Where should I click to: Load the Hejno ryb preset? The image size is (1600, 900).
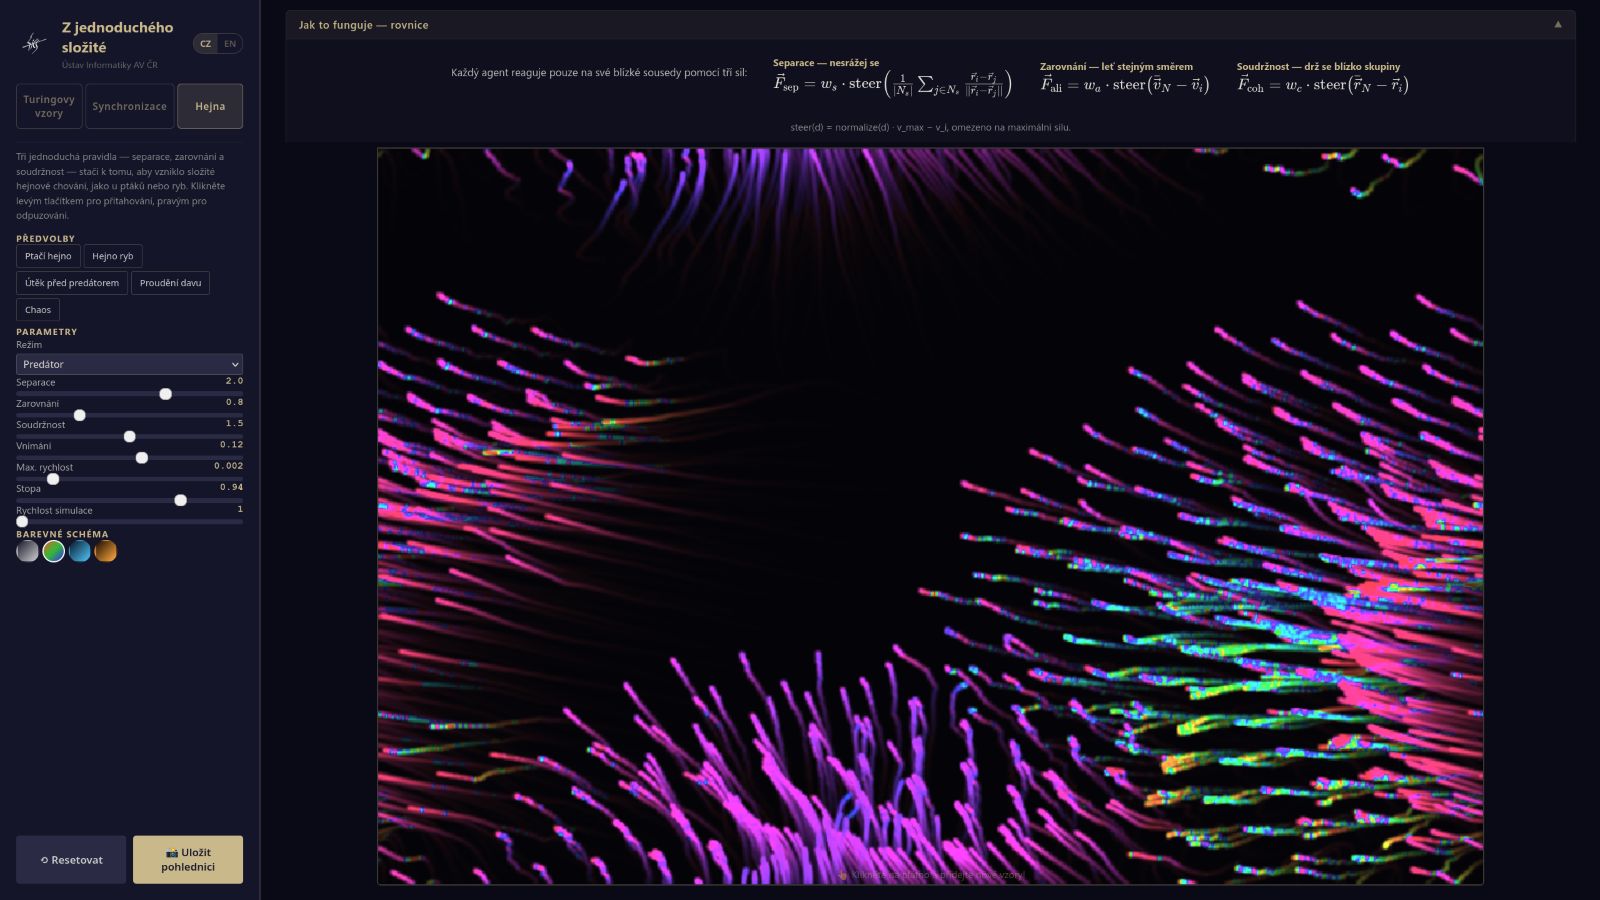[x=113, y=256]
